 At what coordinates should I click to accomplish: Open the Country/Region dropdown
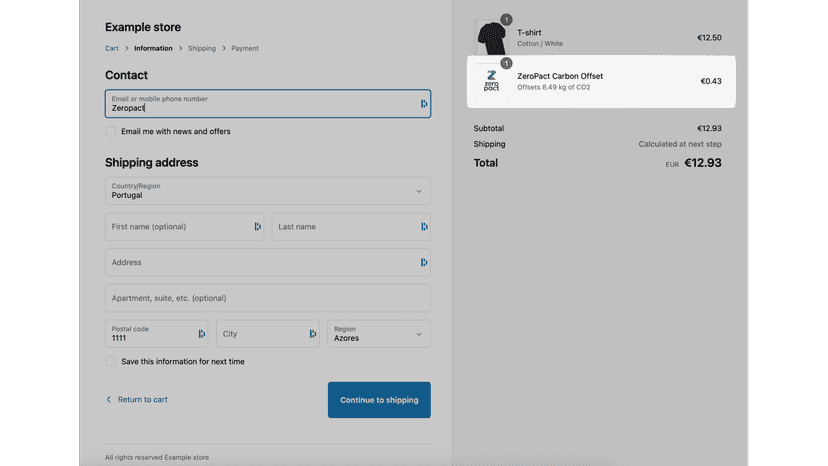click(x=268, y=191)
